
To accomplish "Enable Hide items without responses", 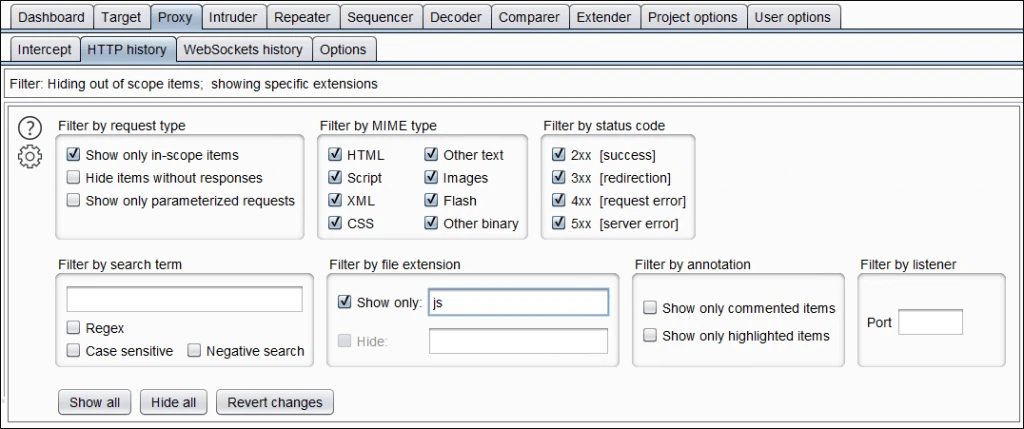I will click(x=74, y=178).
